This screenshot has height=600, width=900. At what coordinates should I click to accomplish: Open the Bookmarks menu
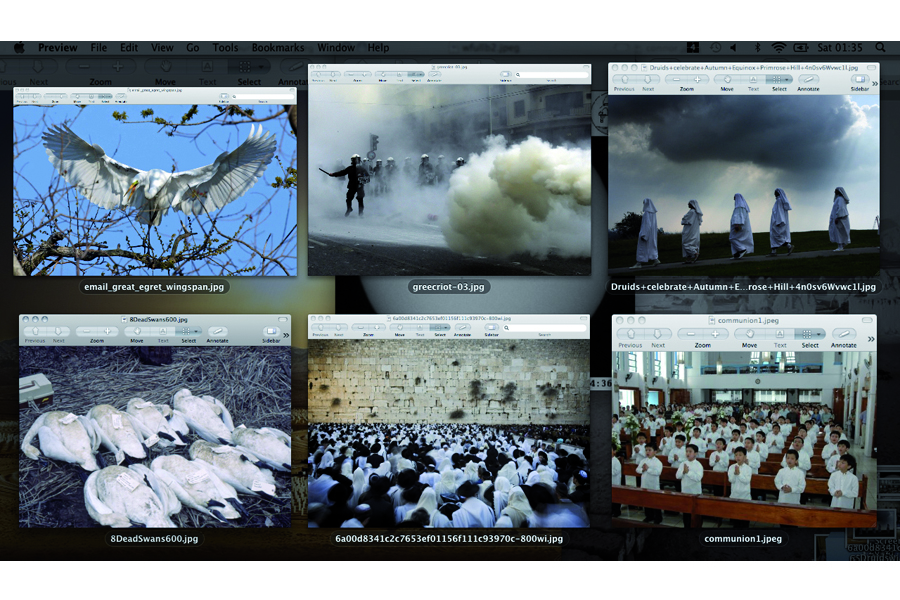point(278,48)
